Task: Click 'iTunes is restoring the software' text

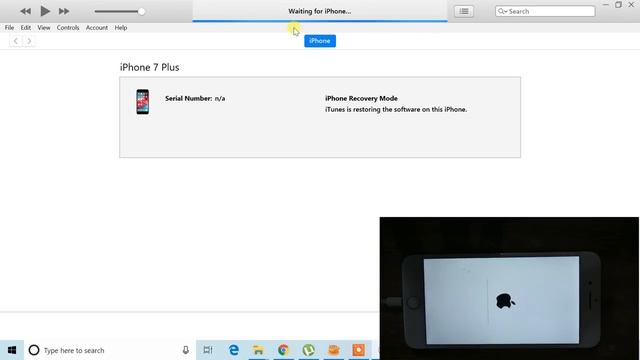Action: click(396, 109)
